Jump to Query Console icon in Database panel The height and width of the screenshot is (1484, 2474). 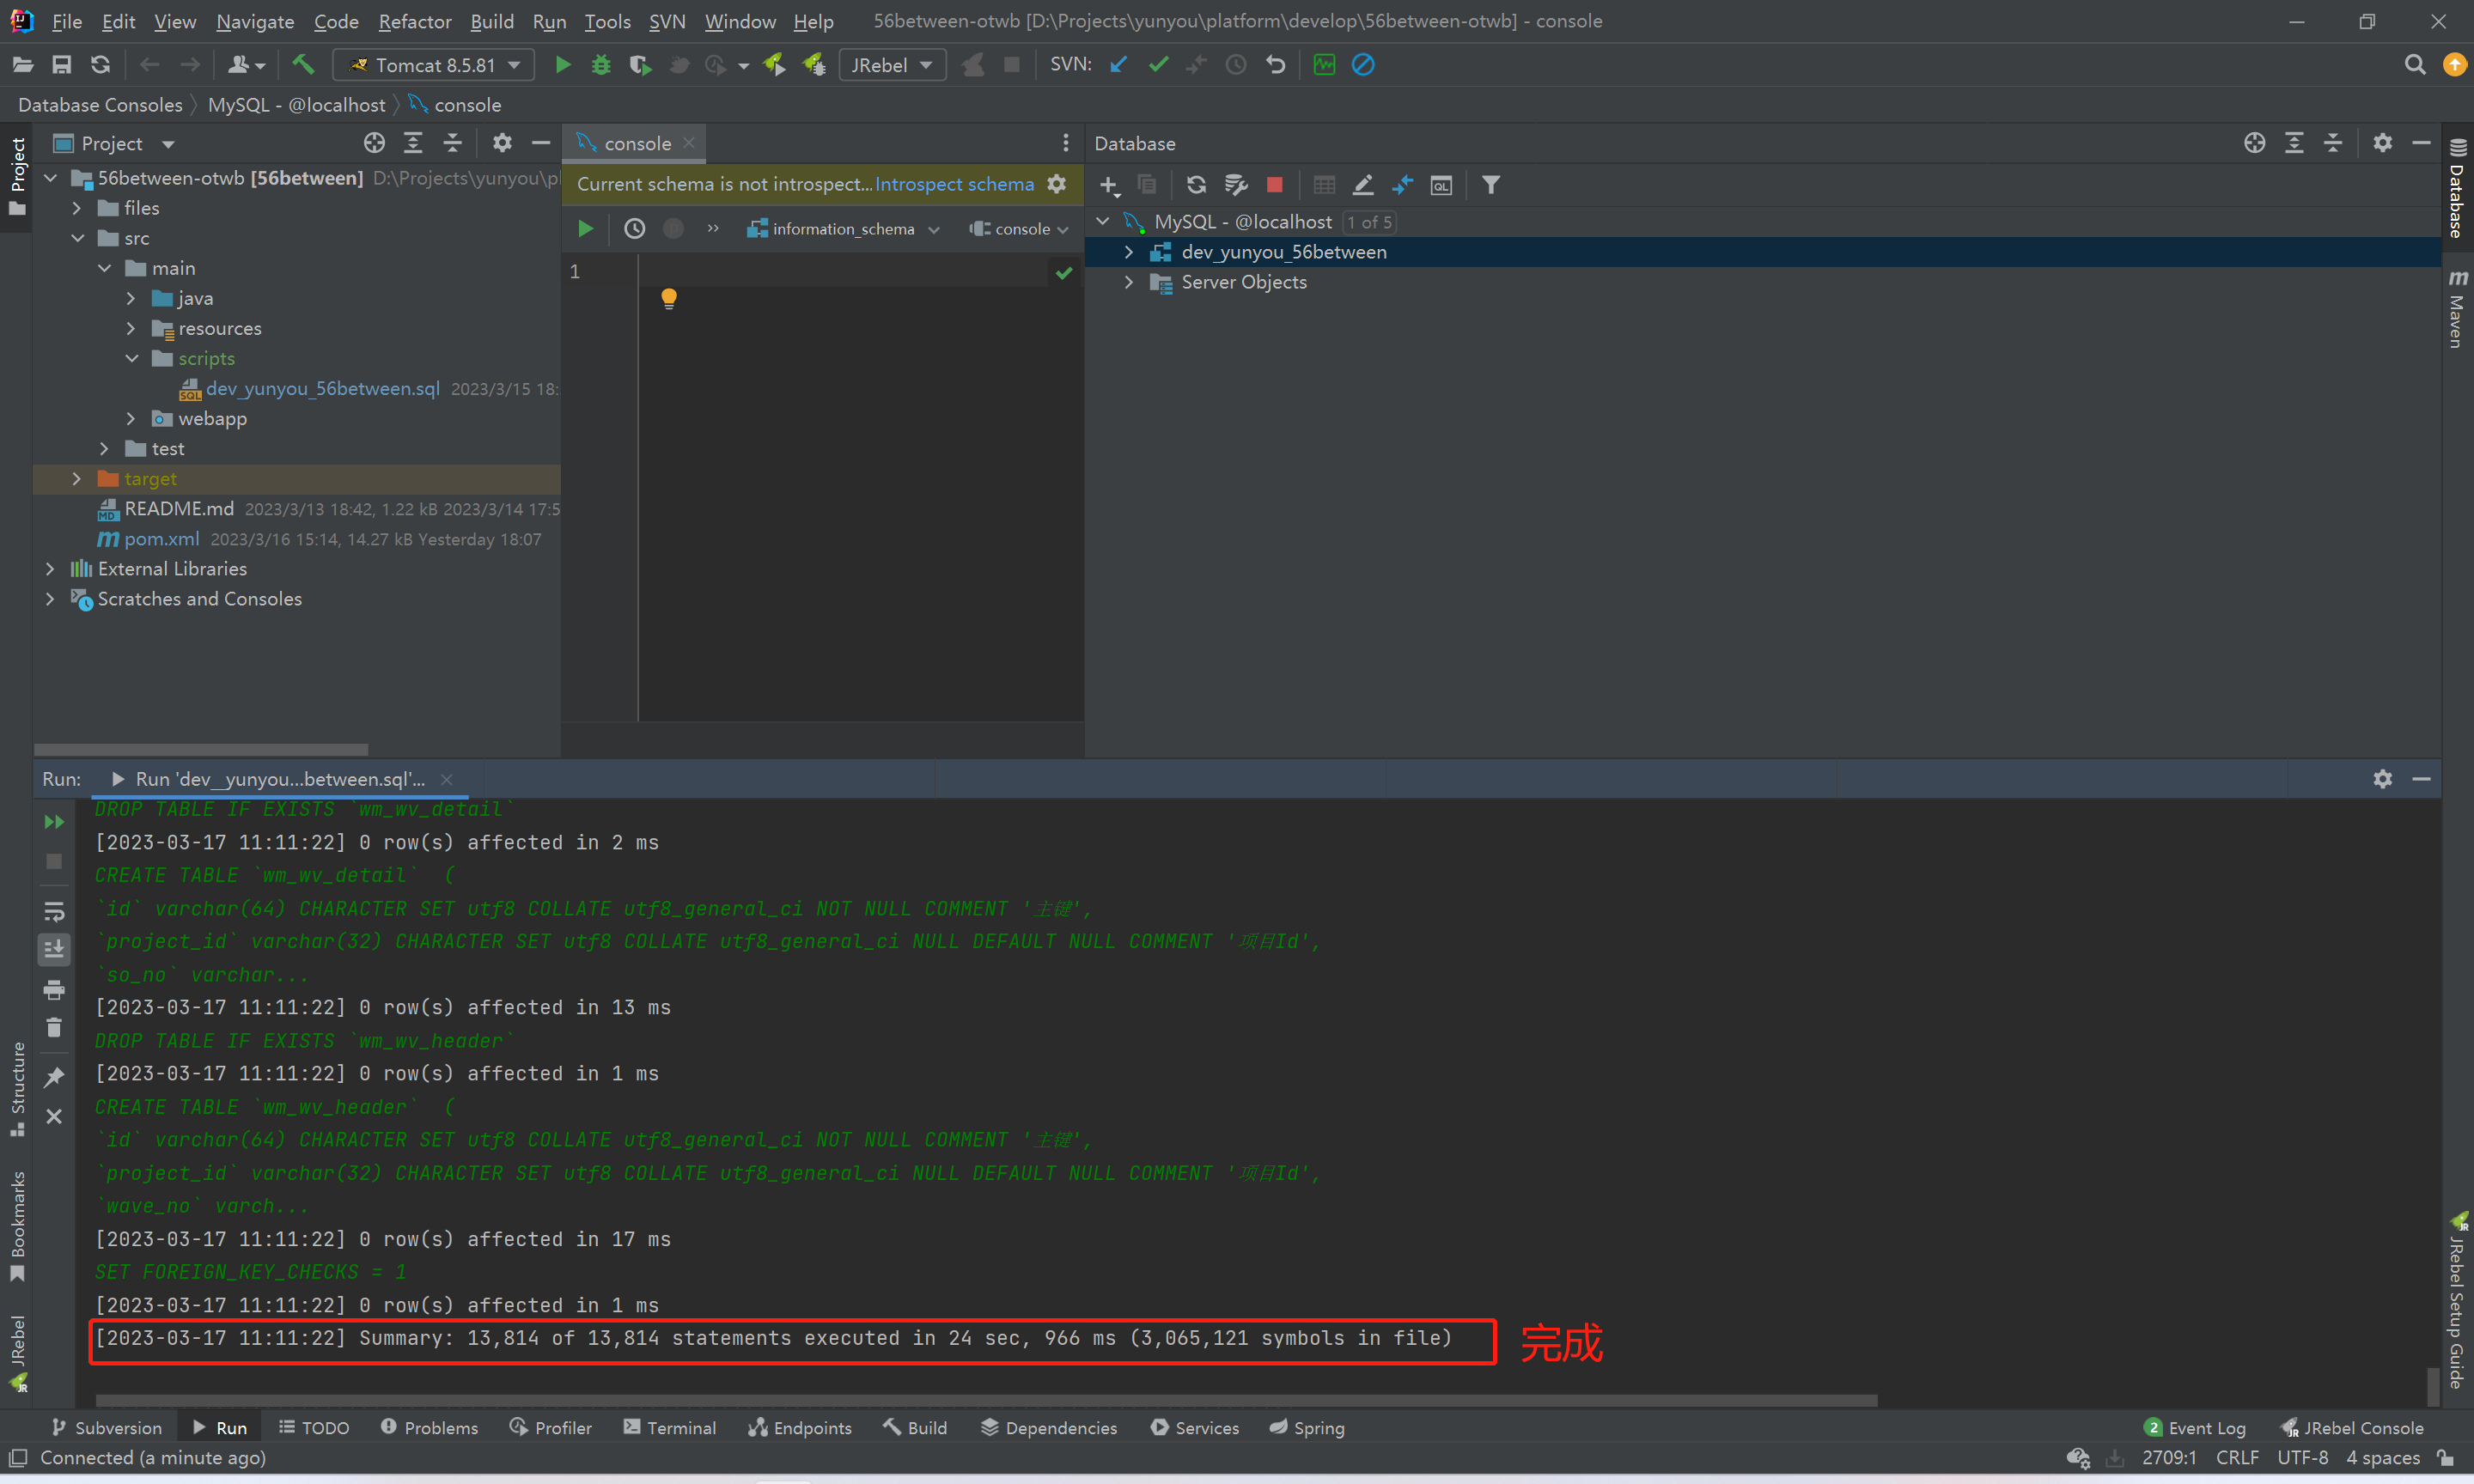click(x=1441, y=185)
